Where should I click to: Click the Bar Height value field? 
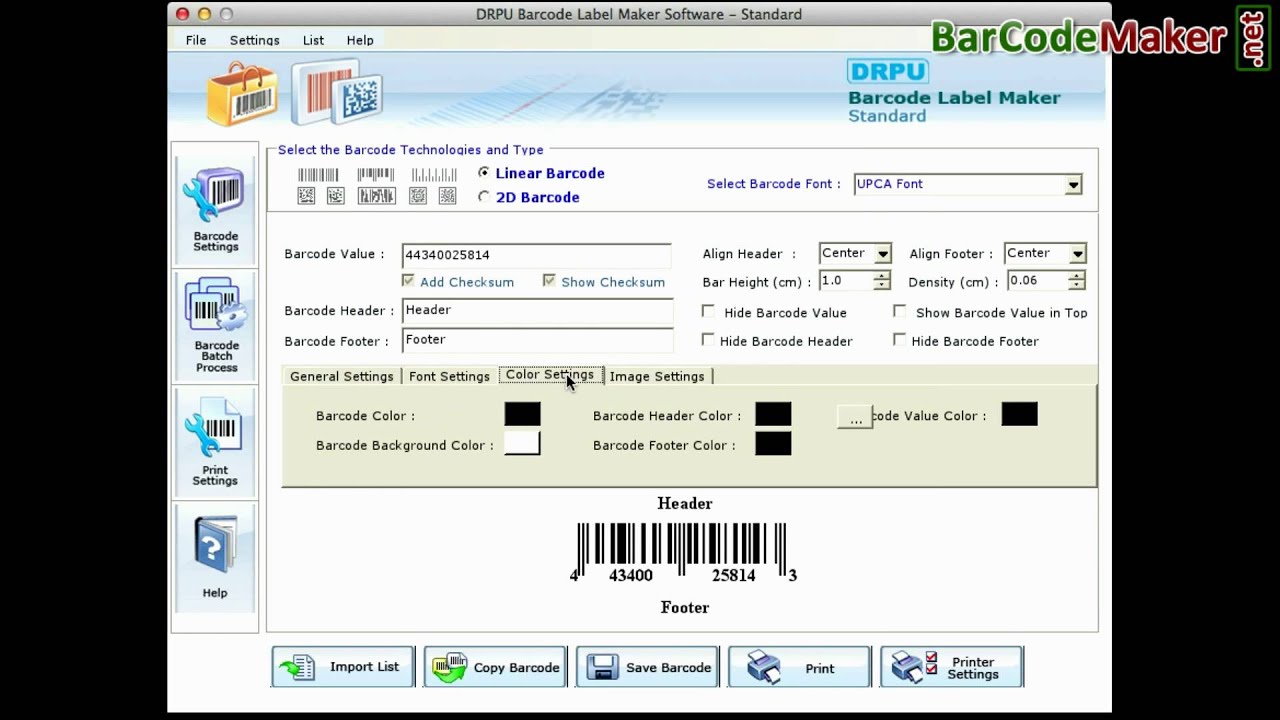coord(846,281)
